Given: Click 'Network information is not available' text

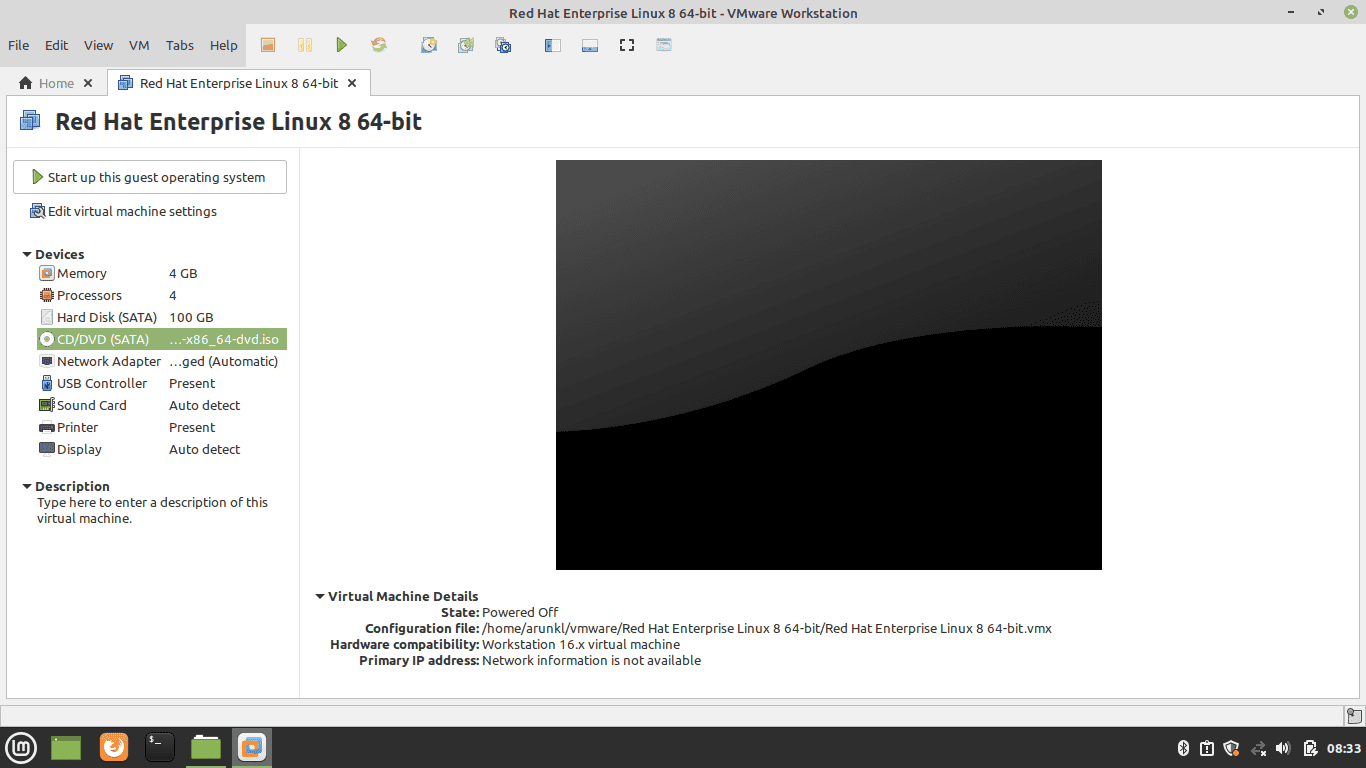Looking at the screenshot, I should 592,660.
